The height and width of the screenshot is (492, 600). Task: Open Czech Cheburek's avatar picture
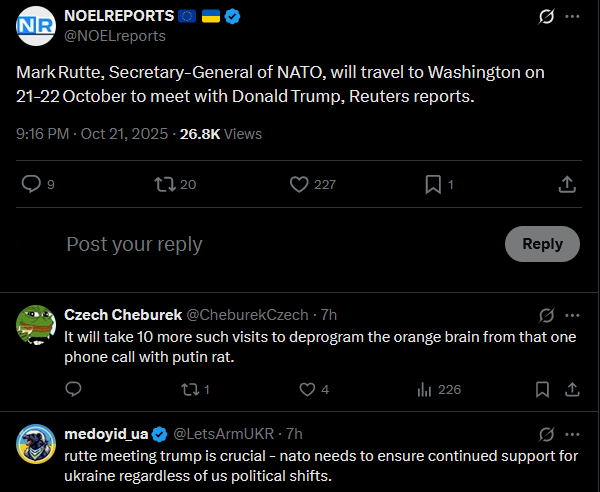pyautogui.click(x=36, y=323)
